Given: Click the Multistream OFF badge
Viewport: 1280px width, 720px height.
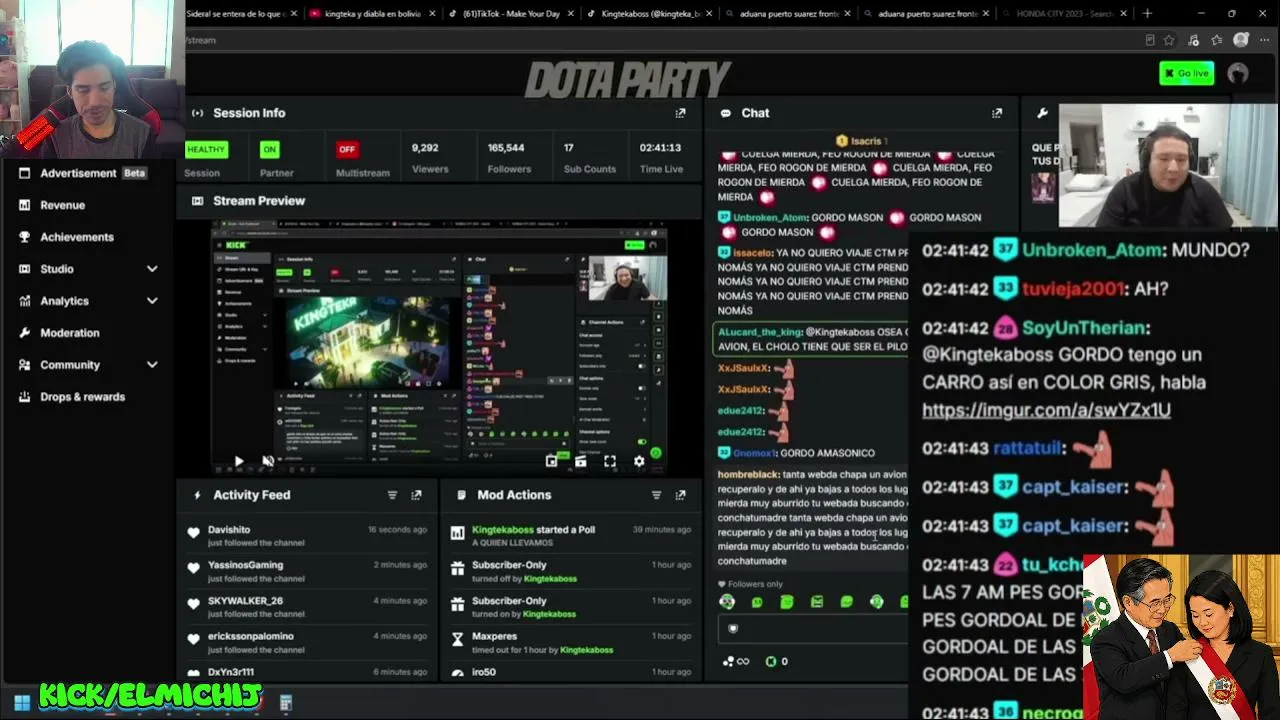Looking at the screenshot, I should point(347,149).
